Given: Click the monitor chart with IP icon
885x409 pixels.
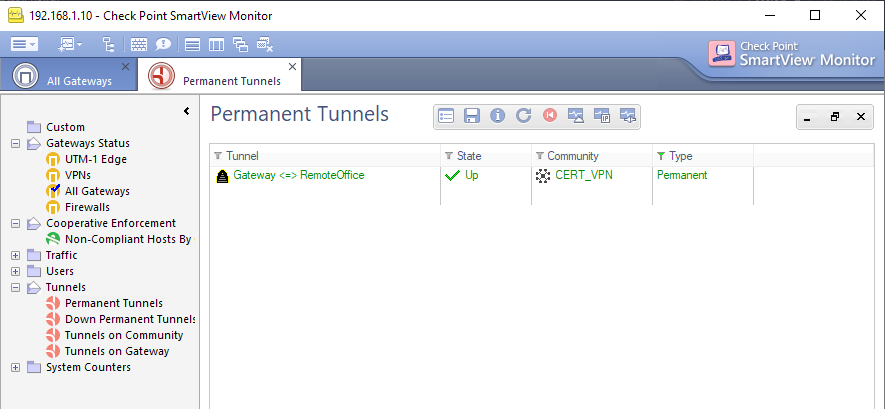Looking at the screenshot, I should pos(602,116).
